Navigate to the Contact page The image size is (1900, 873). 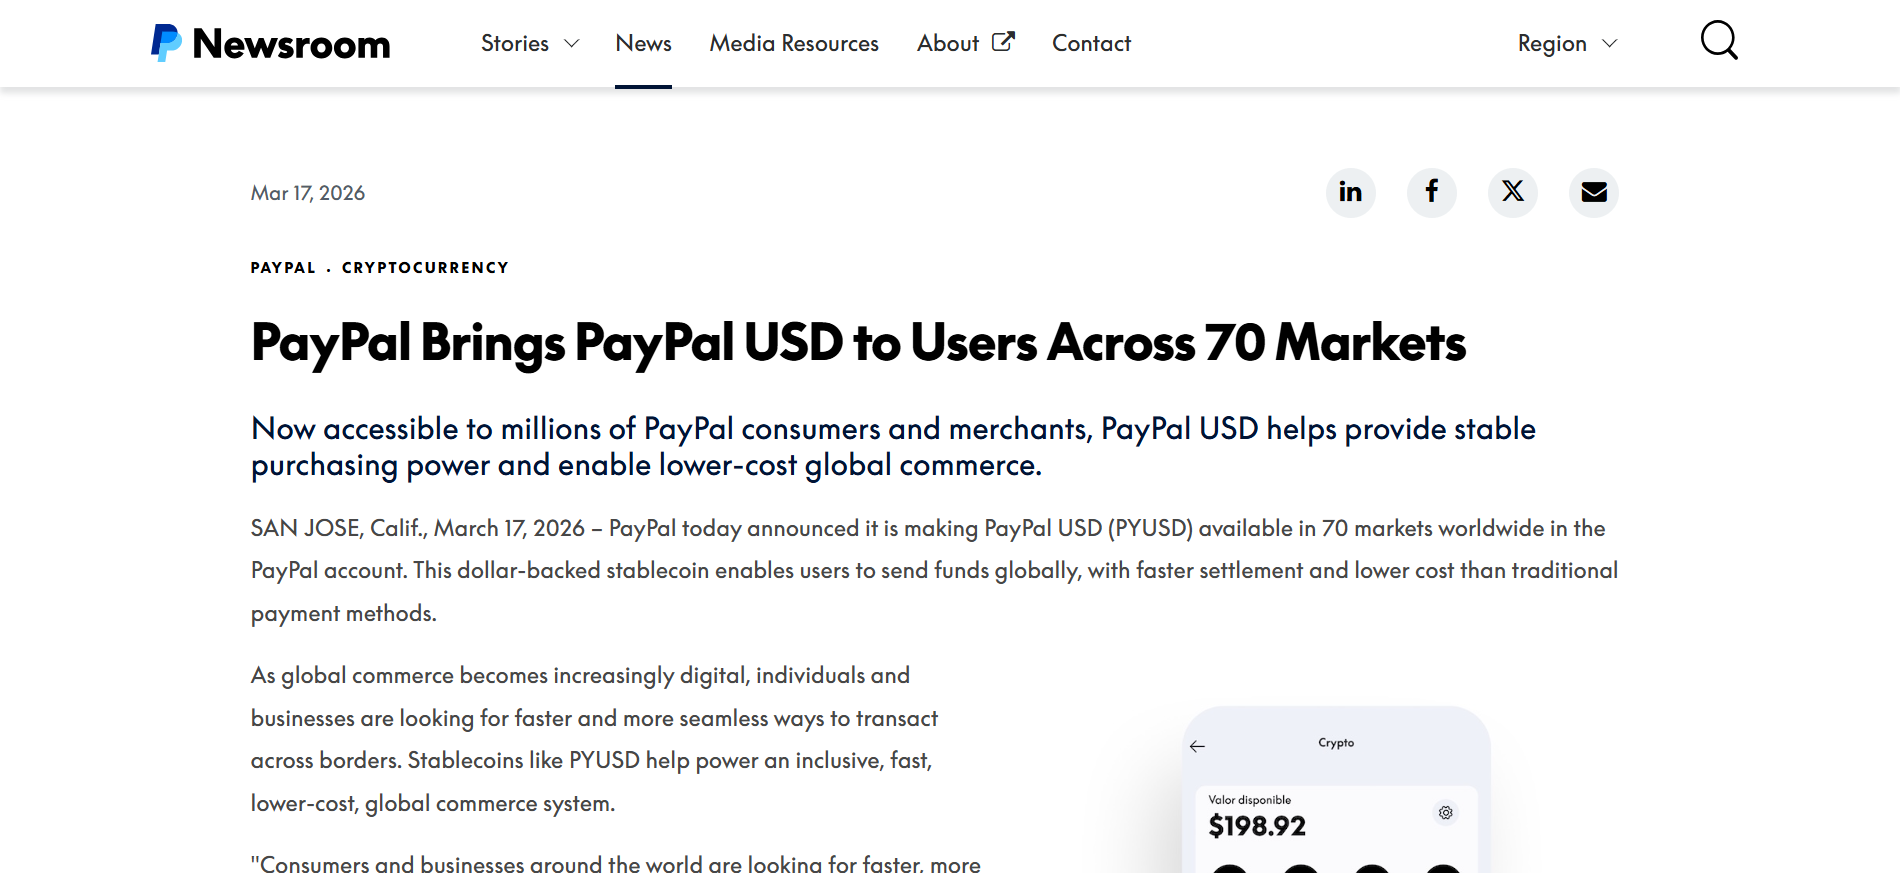tap(1091, 43)
